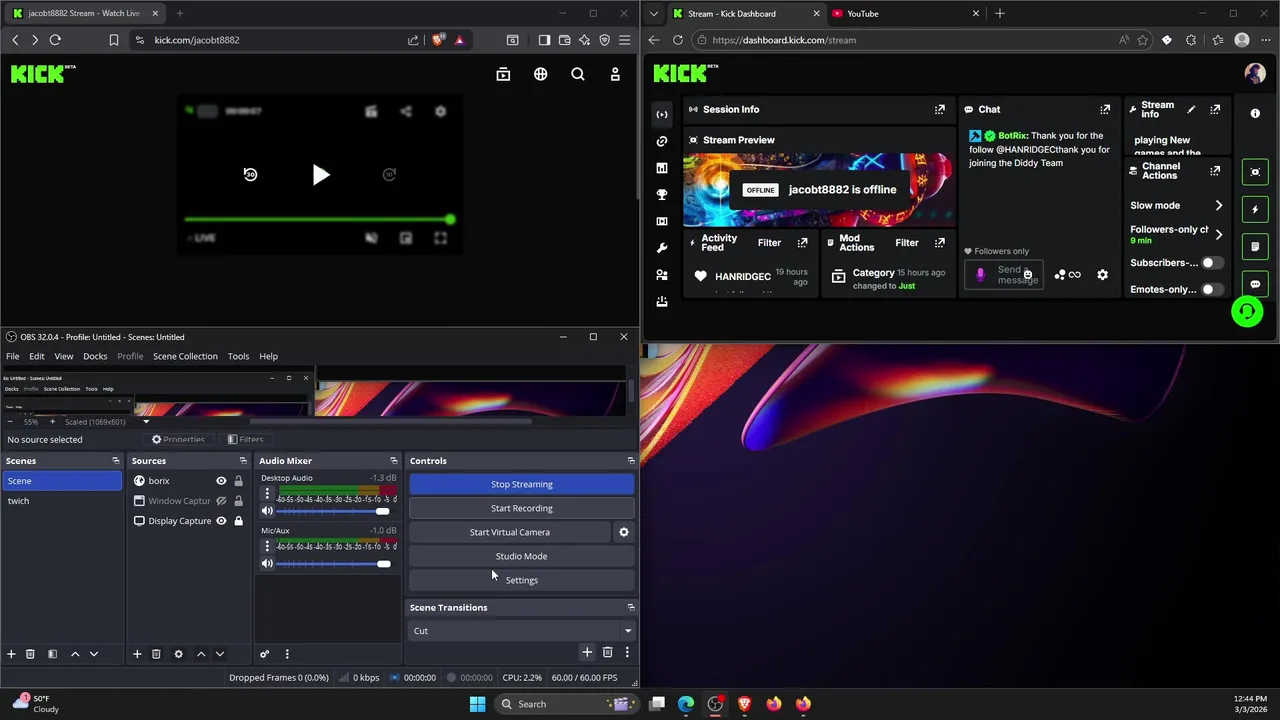Open OBS Docks menu
The image size is (1280, 720).
point(95,356)
